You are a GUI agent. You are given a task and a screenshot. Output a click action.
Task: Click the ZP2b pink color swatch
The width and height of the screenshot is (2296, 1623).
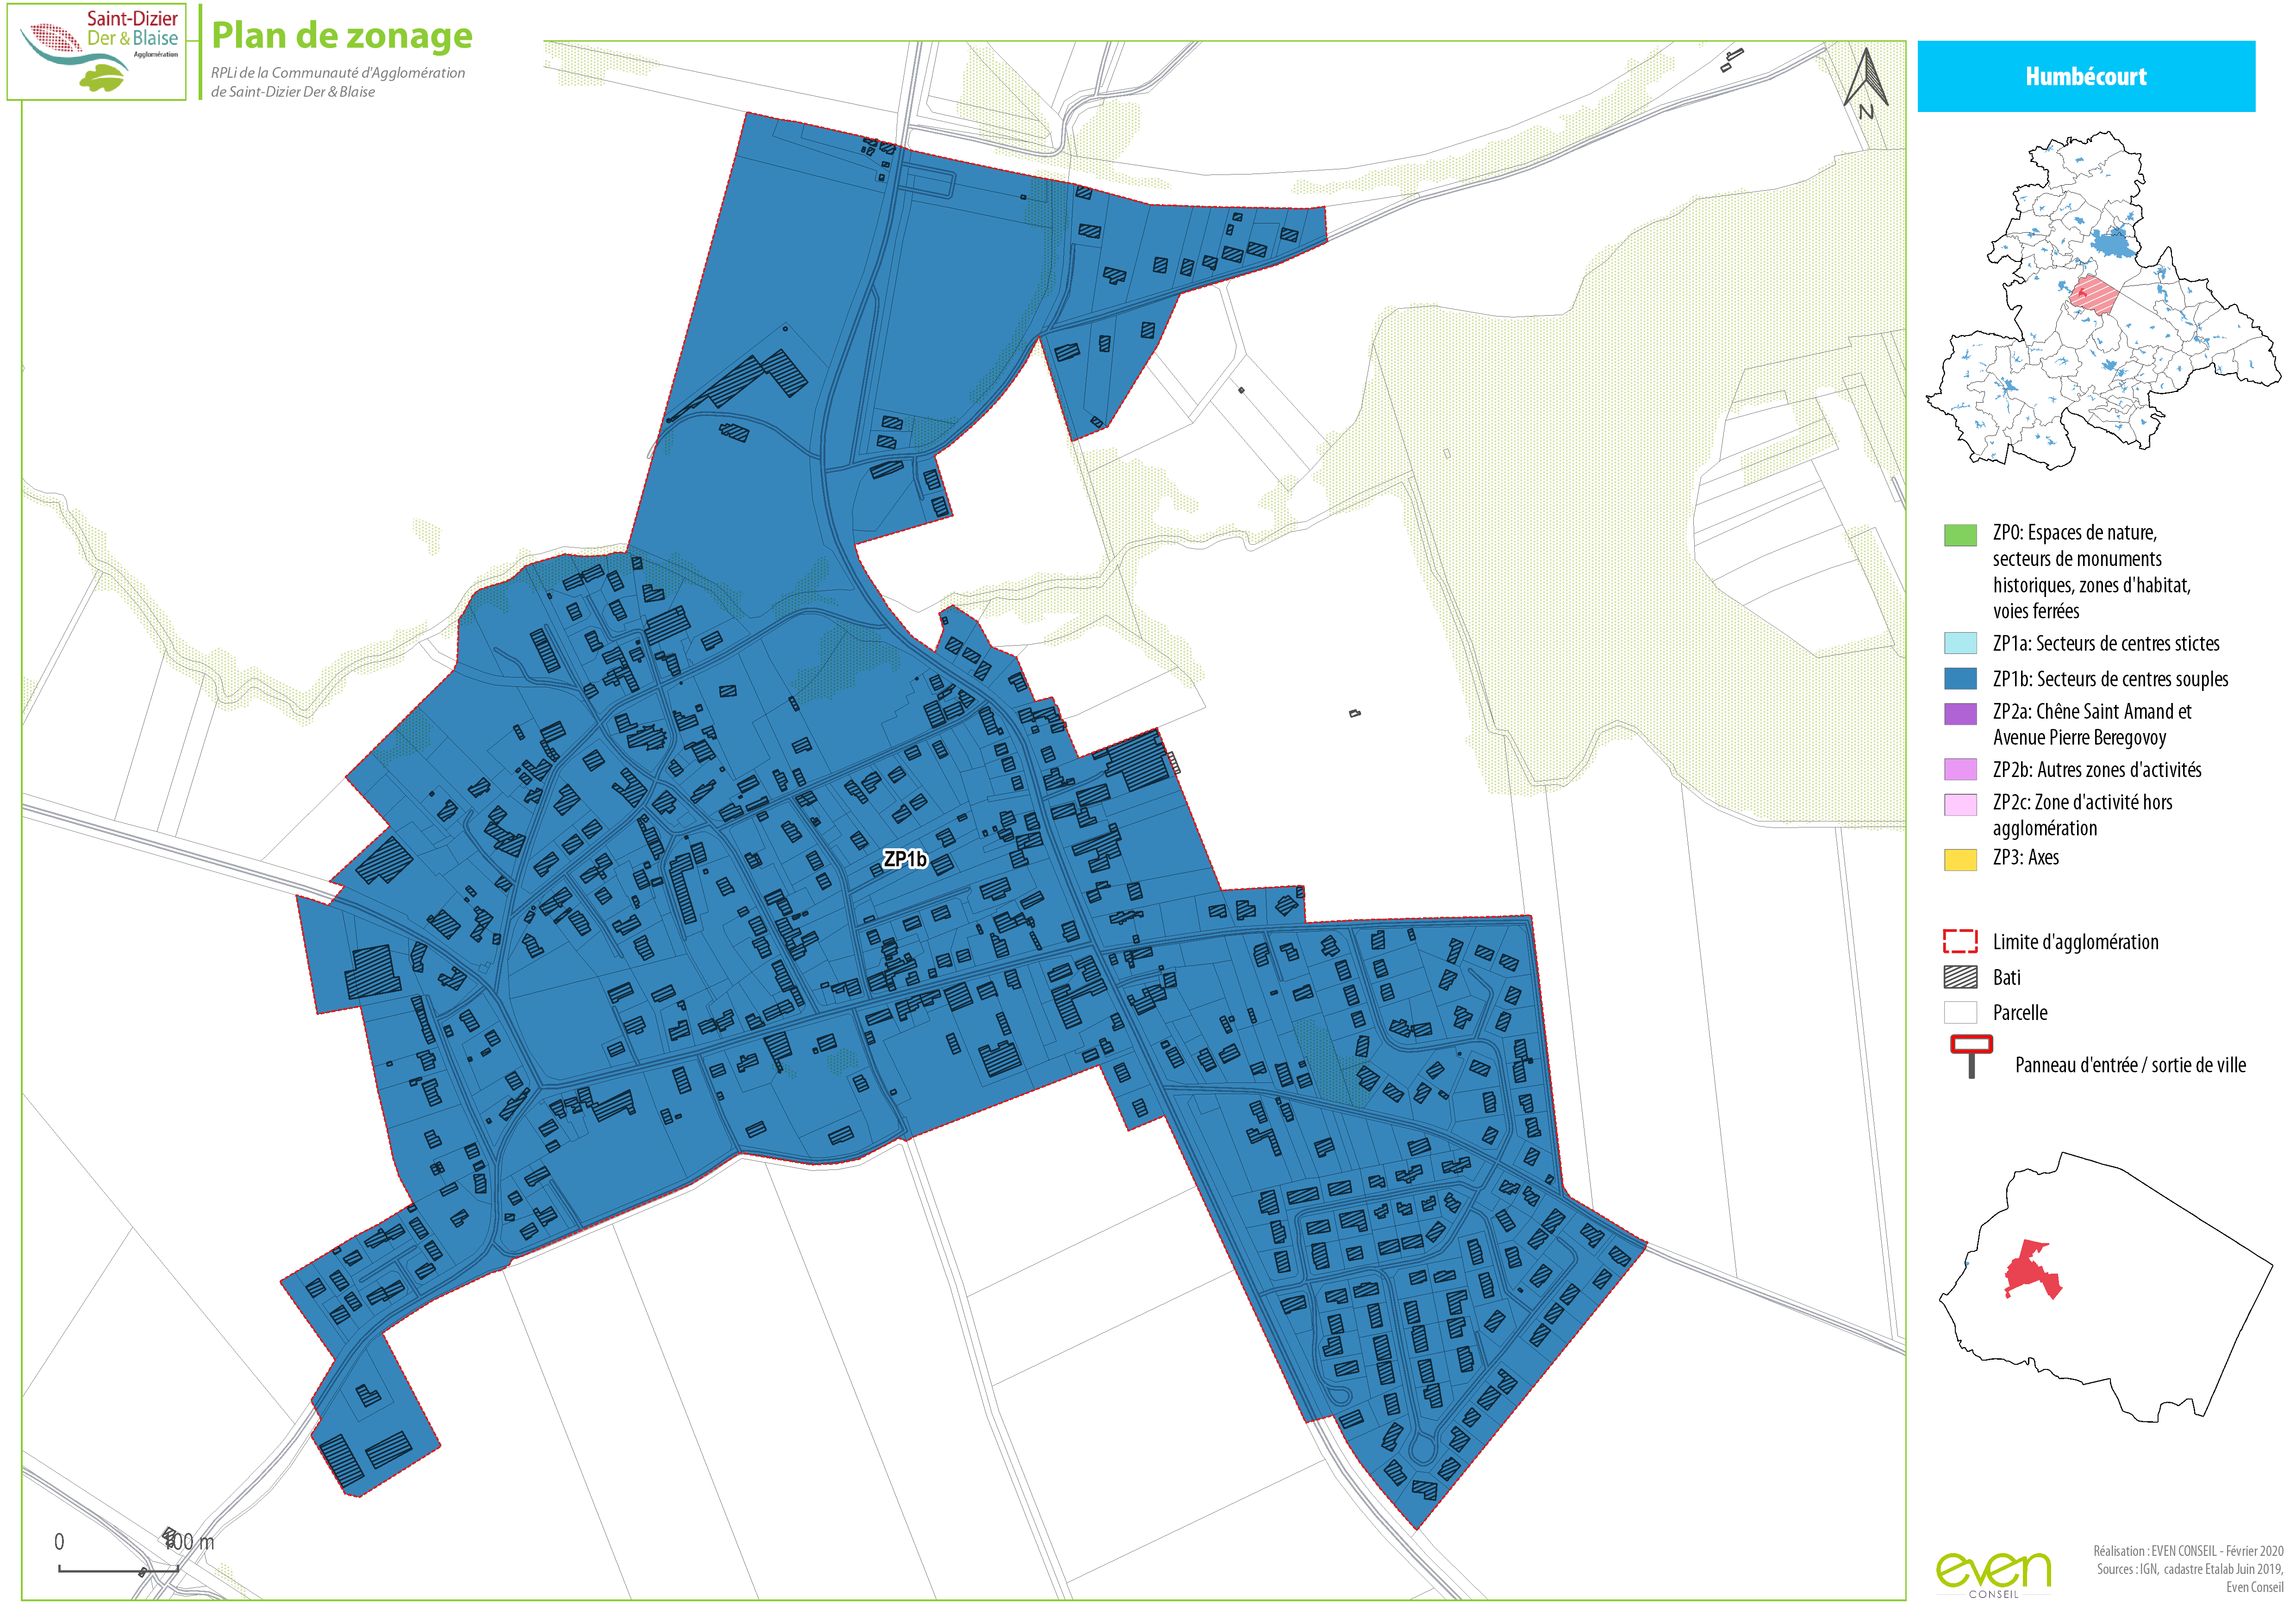pyautogui.click(x=1960, y=769)
